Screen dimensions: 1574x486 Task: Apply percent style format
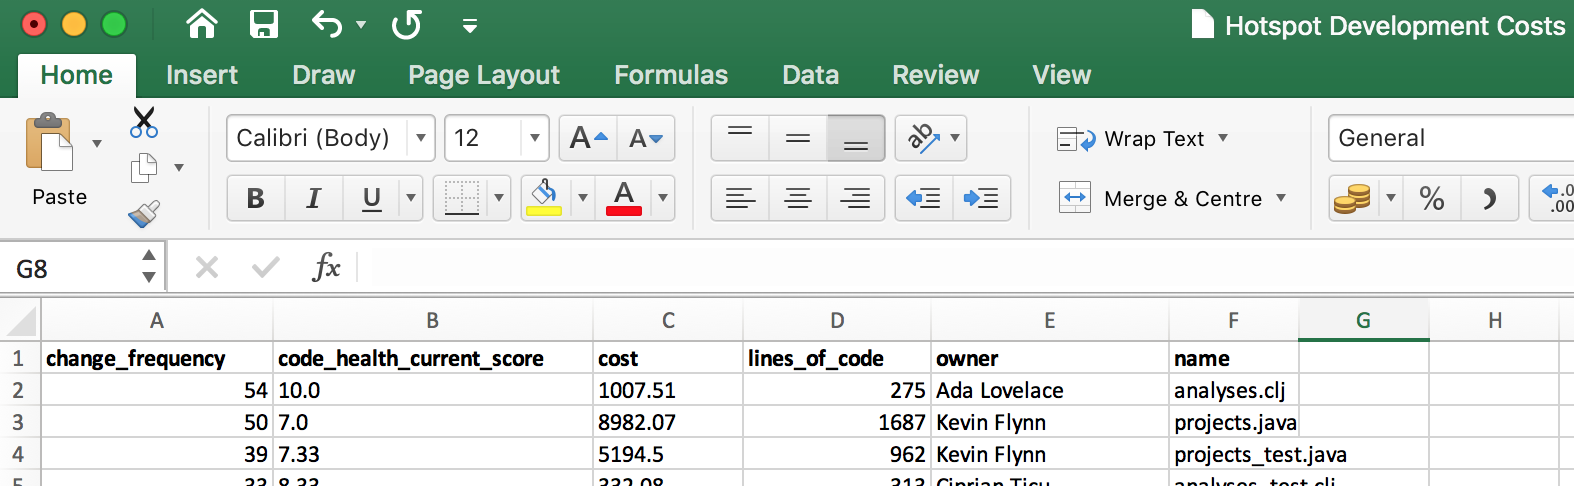(x=1431, y=198)
